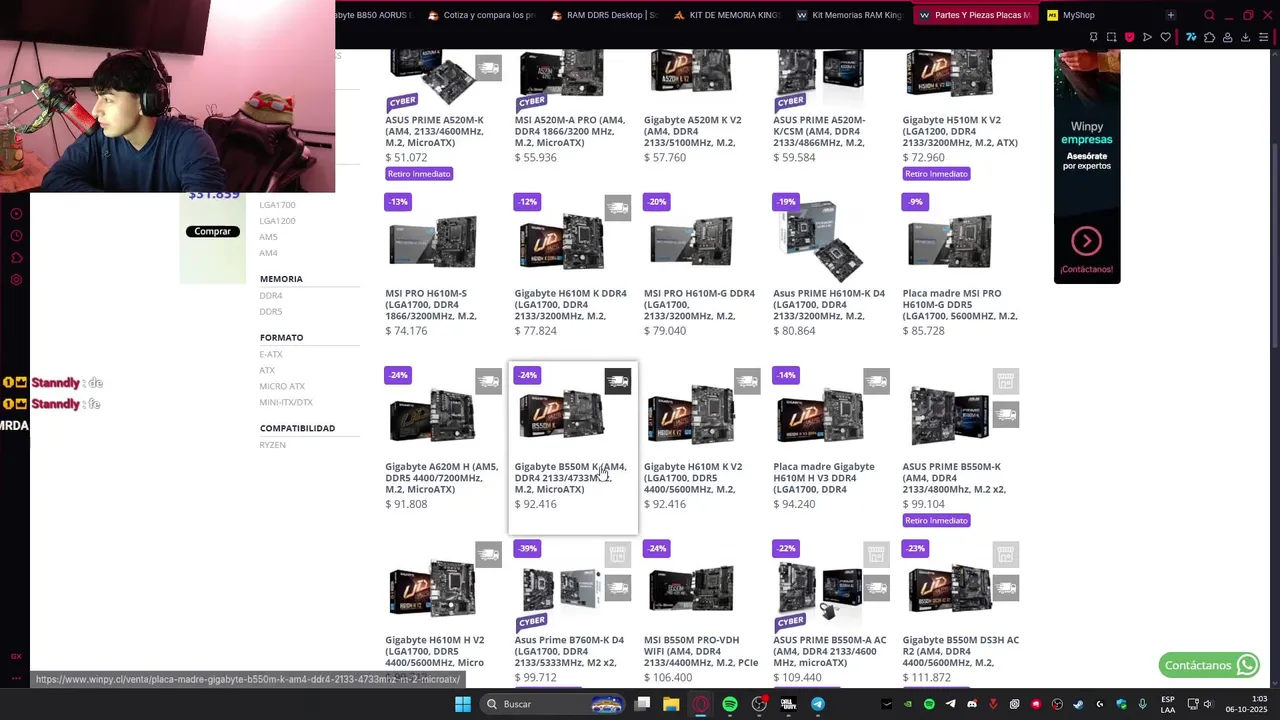Click the Contáctanos WhatsApp button
The width and height of the screenshot is (1280, 720).
1209,665
